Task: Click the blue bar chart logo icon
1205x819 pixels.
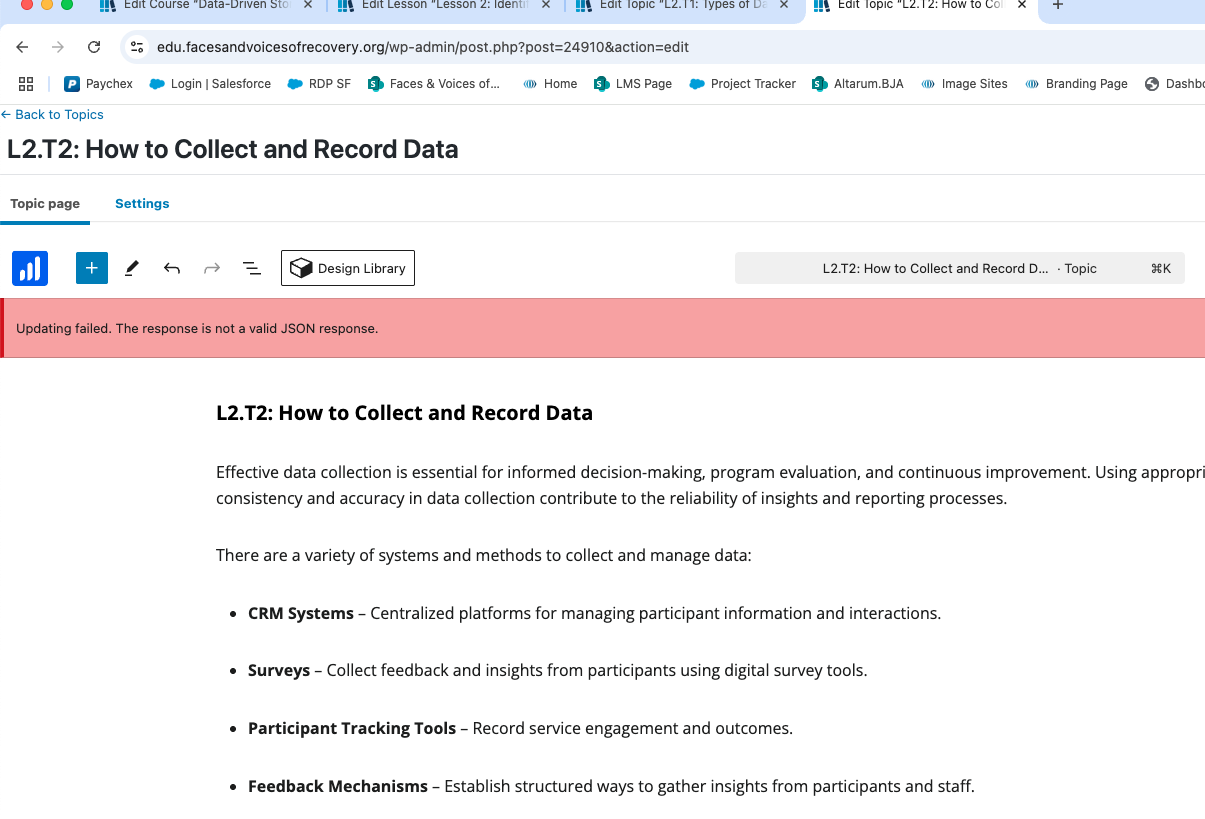Action: pos(30,268)
